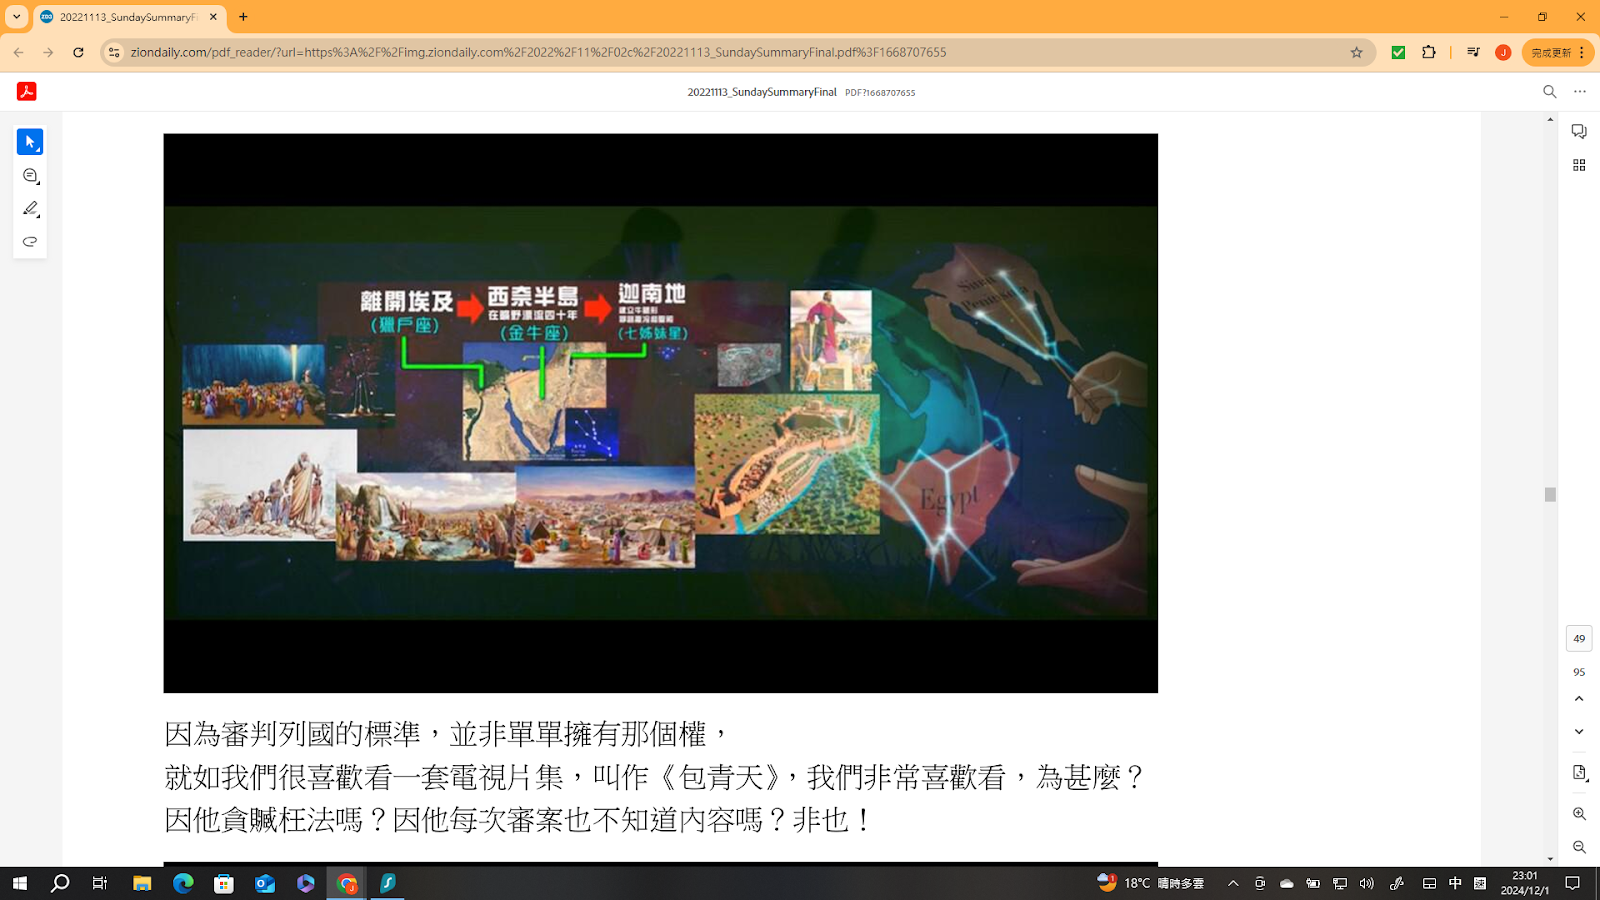
Task: Select the 20221113_SundaySummary tab
Action: (x=128, y=17)
